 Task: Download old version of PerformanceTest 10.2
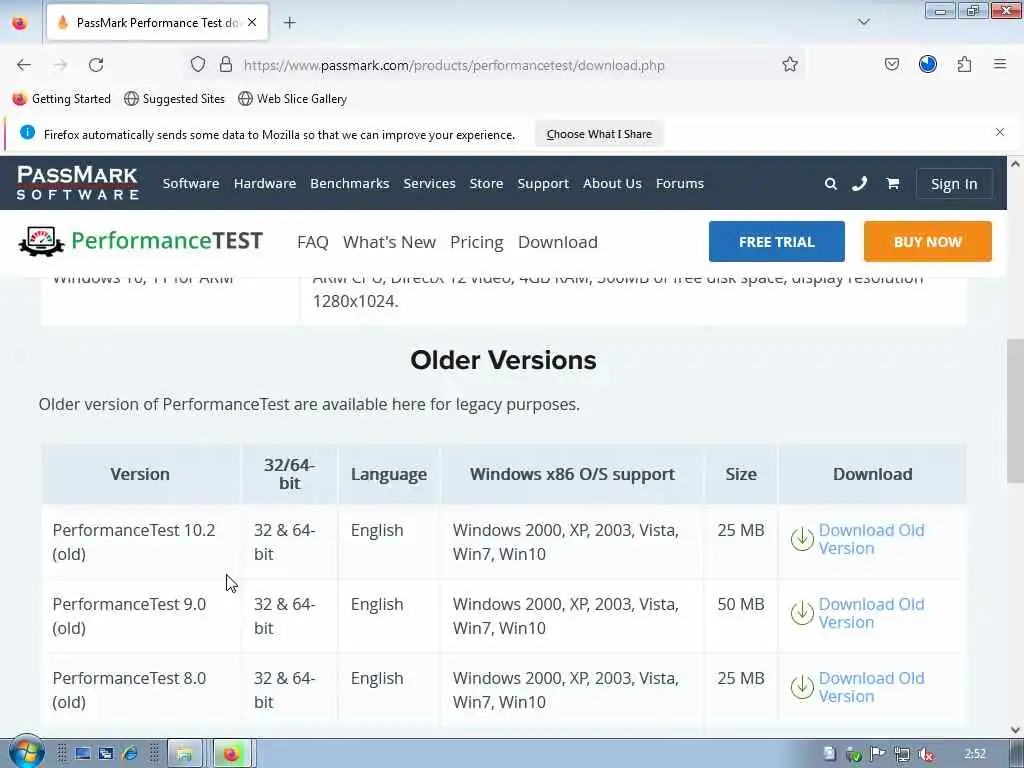[x=871, y=539]
